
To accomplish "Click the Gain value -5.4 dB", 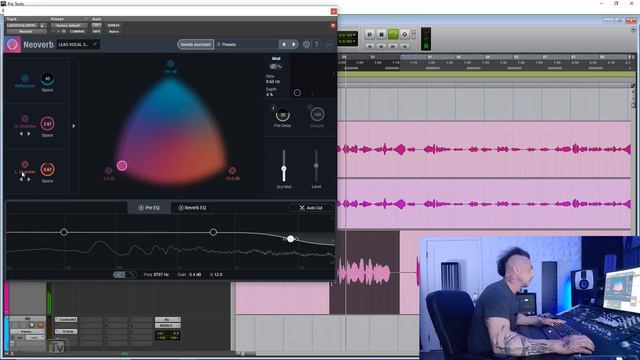I will coord(194,275).
